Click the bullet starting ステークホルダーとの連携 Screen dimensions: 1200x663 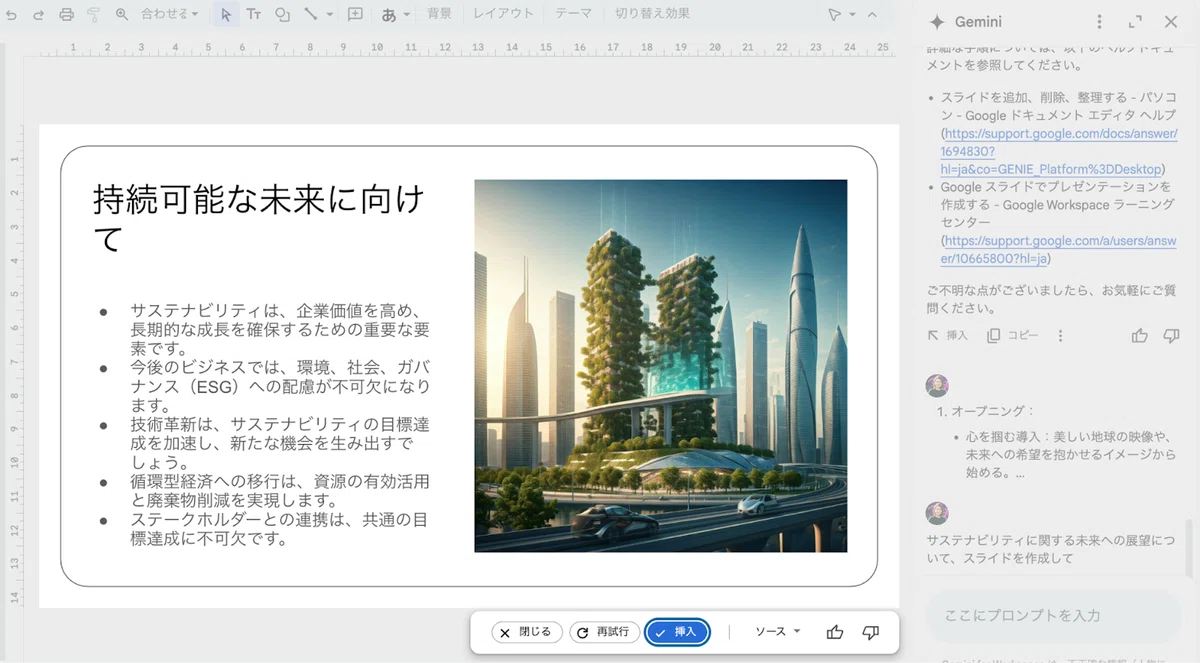281,529
